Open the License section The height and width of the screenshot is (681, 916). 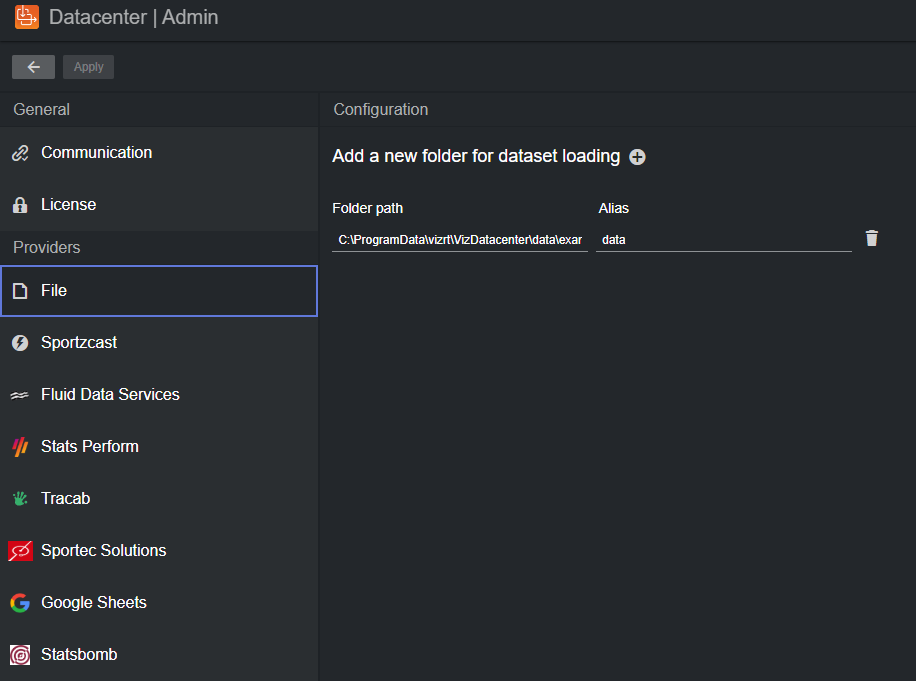pos(159,205)
